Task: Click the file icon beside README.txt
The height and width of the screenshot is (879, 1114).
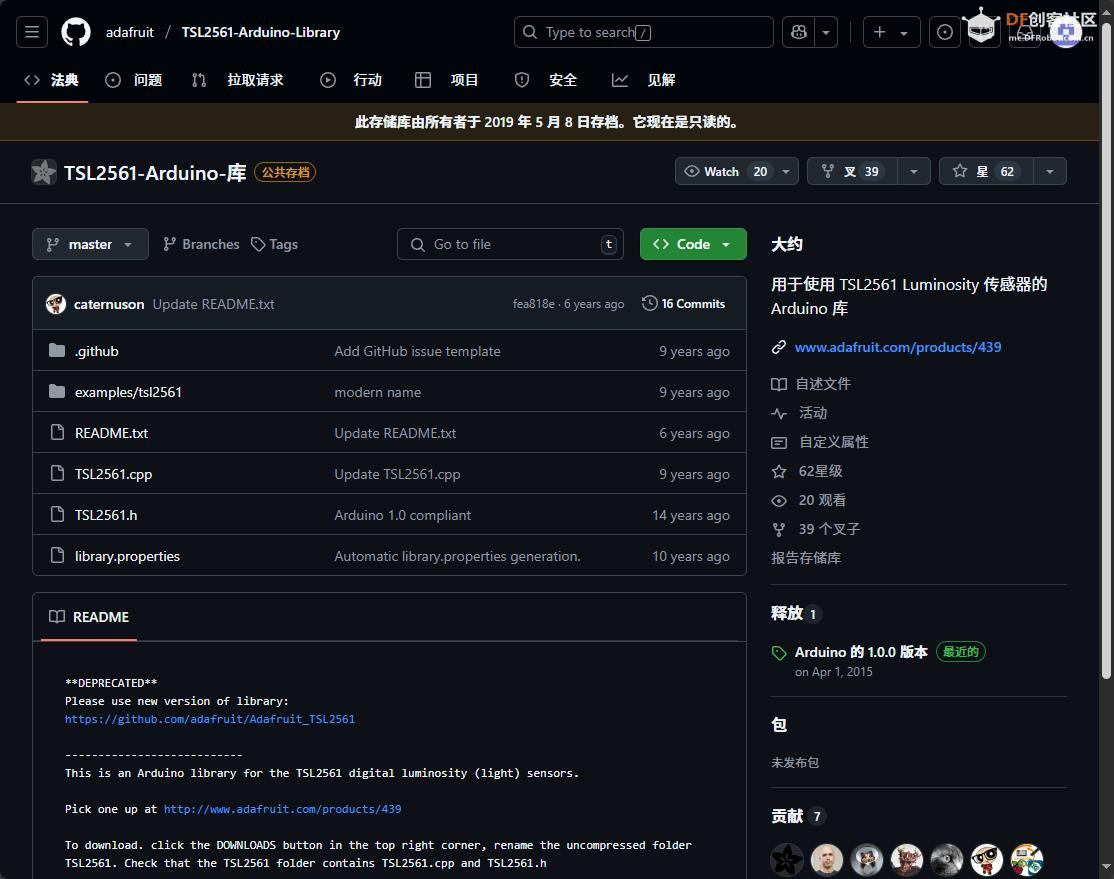Action: [58, 432]
